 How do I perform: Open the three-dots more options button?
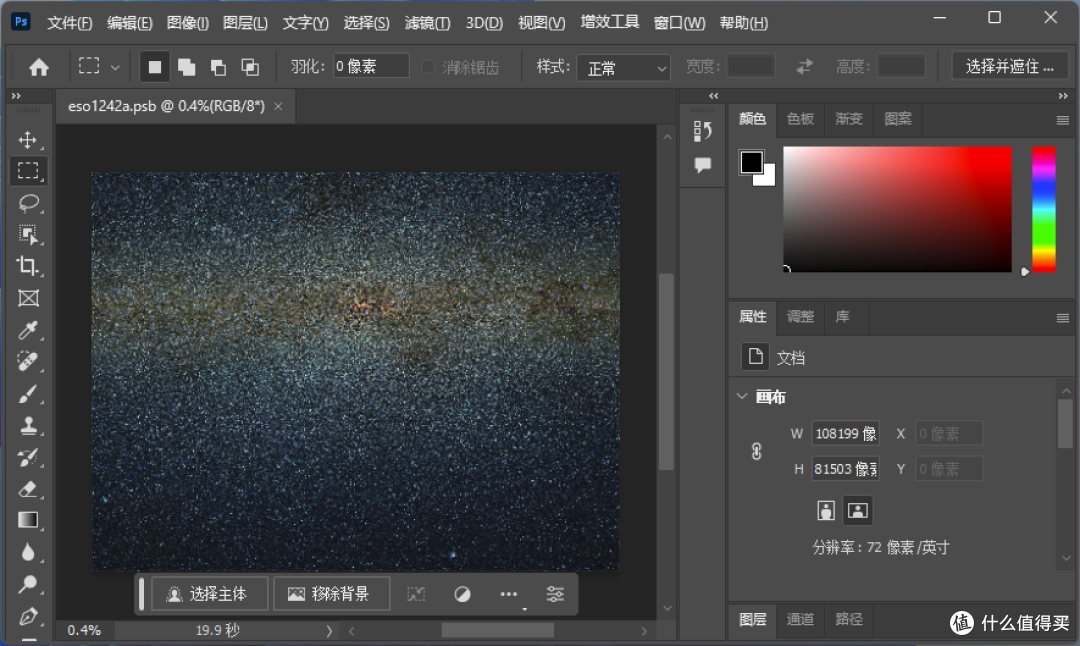(x=508, y=594)
